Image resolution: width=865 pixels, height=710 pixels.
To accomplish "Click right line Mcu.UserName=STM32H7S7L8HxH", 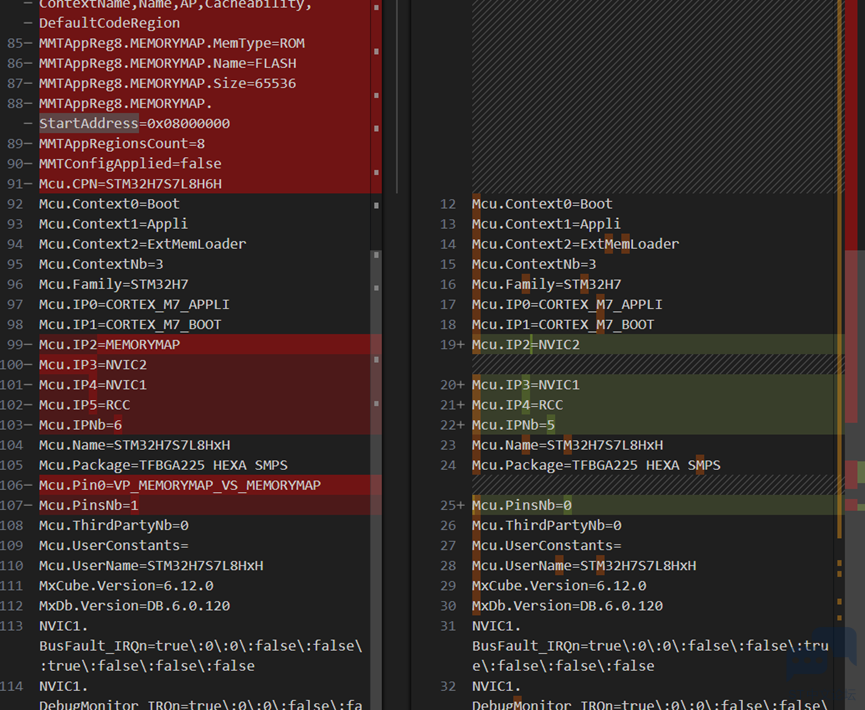I will click(584, 565).
